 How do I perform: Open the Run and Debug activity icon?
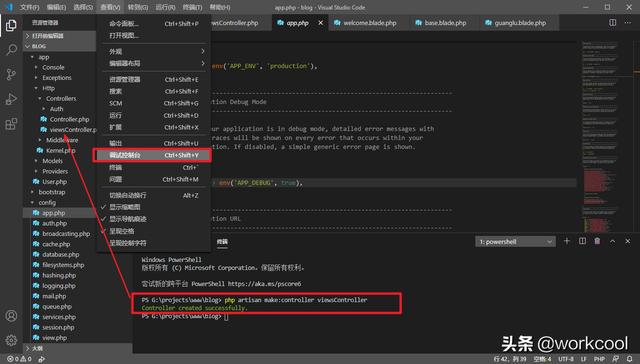pyautogui.click(x=11, y=99)
